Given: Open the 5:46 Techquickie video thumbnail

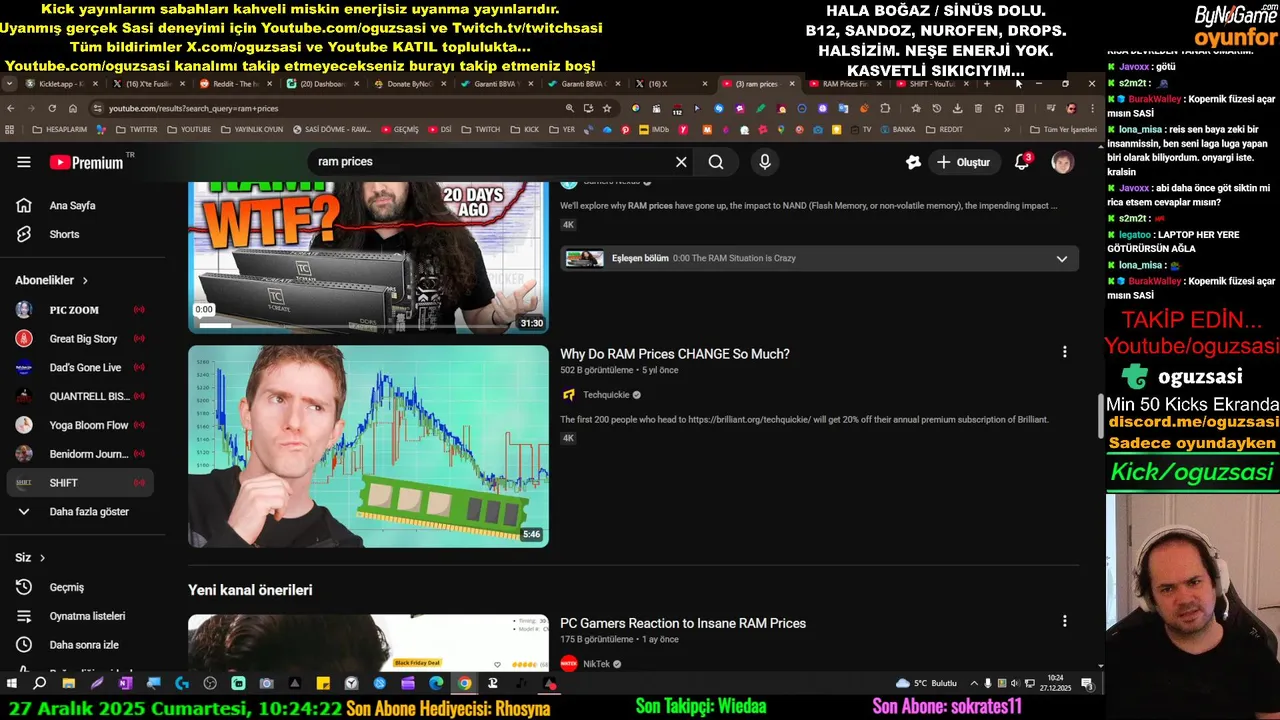Looking at the screenshot, I should pos(368,446).
